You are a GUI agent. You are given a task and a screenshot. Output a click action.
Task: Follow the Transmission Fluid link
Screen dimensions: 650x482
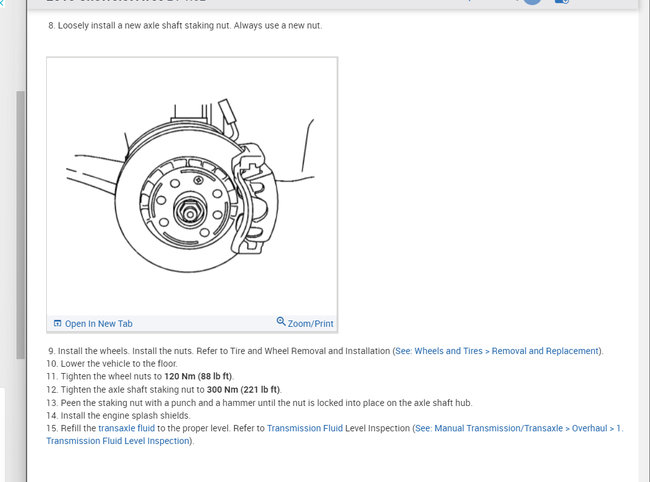[305, 428]
